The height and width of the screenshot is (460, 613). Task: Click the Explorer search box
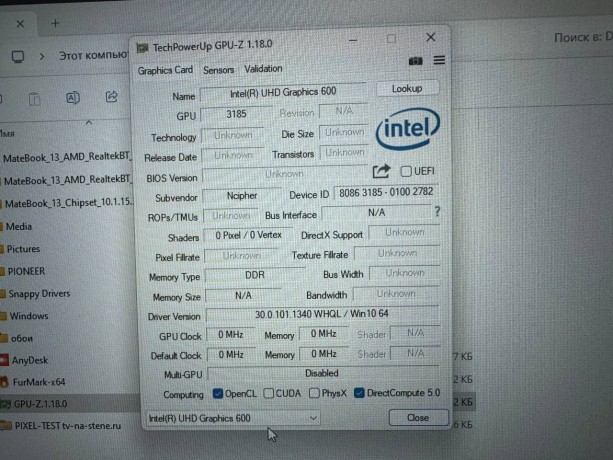(x=581, y=38)
